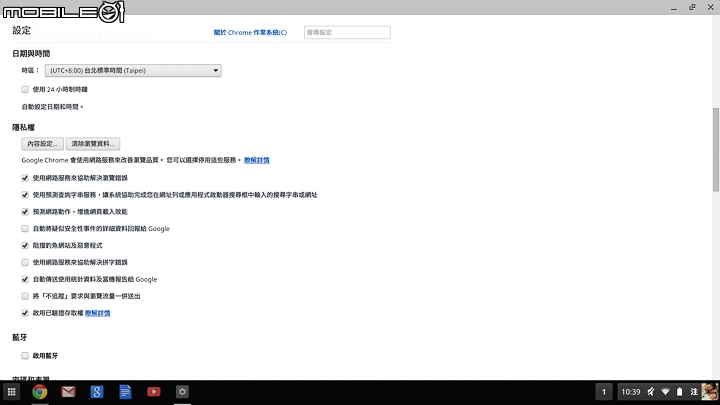Image resolution: width=720 pixels, height=405 pixels.
Task: Toggle web service for navigation errors checkbox
Action: (25, 178)
